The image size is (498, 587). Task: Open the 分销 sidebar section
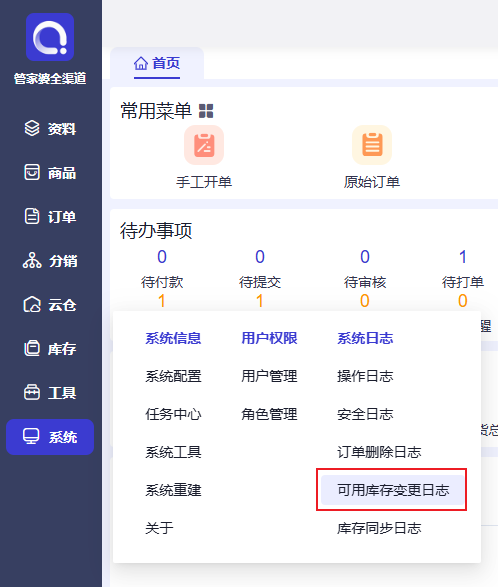[x=50, y=261]
